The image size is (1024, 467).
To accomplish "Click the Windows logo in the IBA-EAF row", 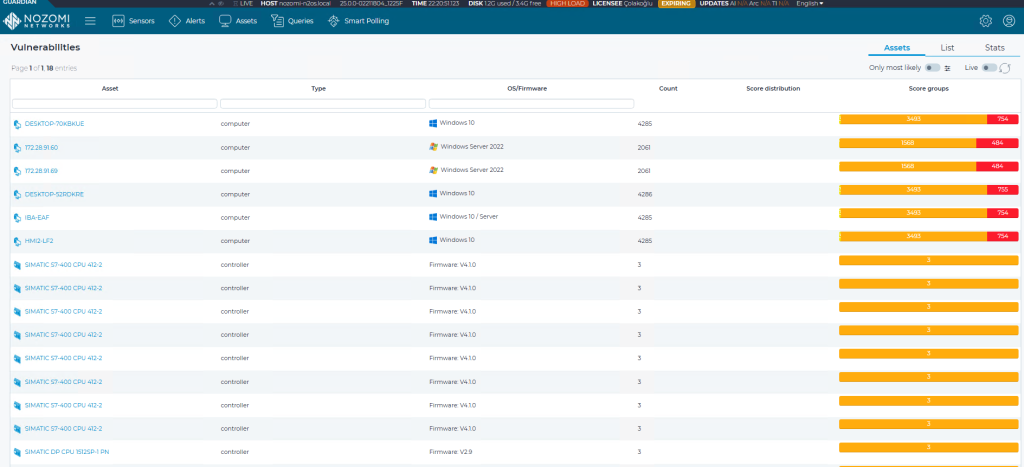I will point(432,216).
